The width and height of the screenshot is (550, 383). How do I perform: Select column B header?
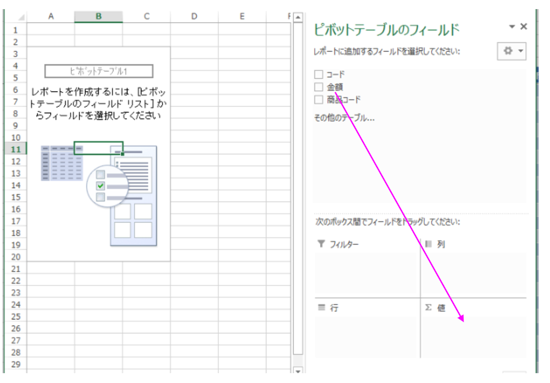click(99, 16)
